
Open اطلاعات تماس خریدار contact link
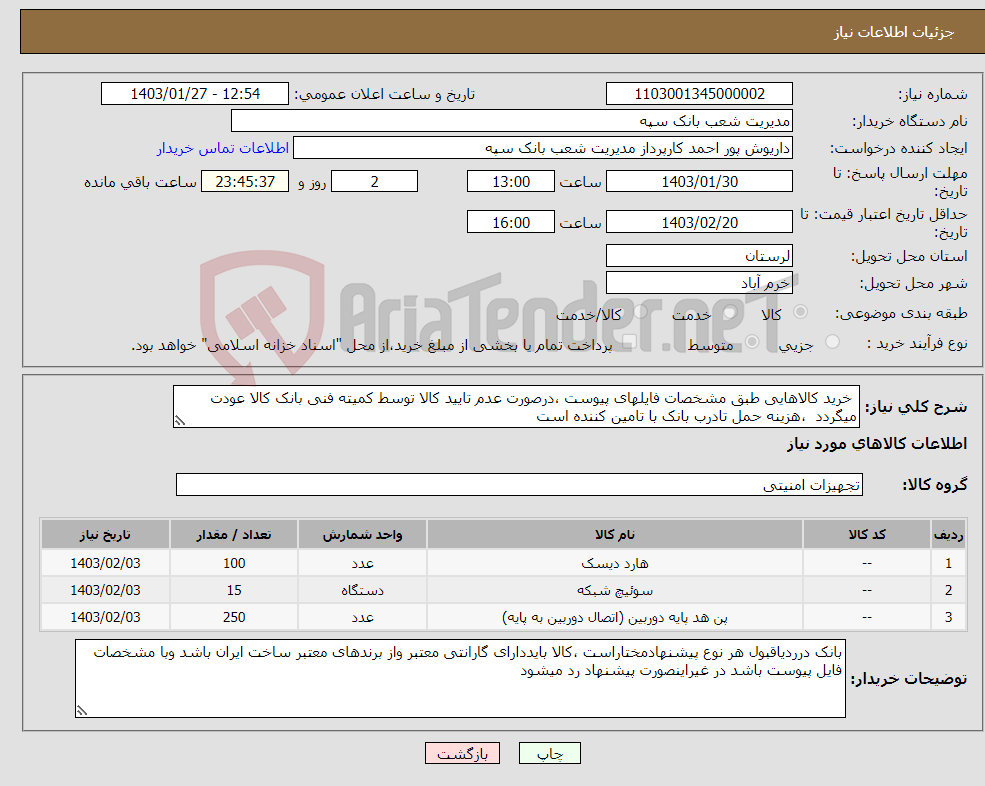pos(223,148)
